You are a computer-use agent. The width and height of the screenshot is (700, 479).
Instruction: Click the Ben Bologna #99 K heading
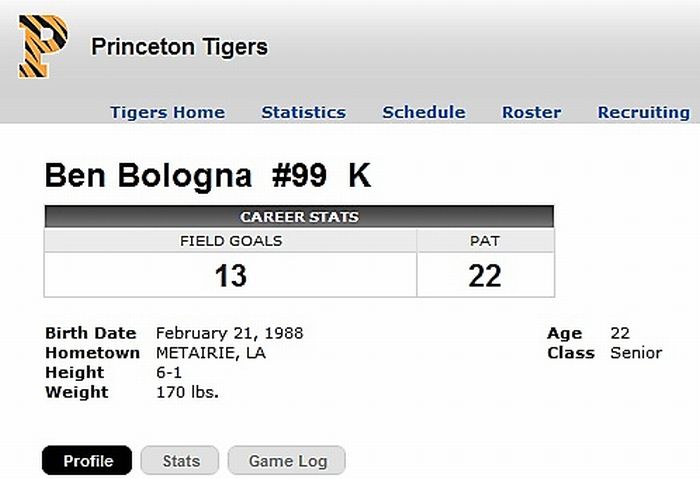point(208,176)
